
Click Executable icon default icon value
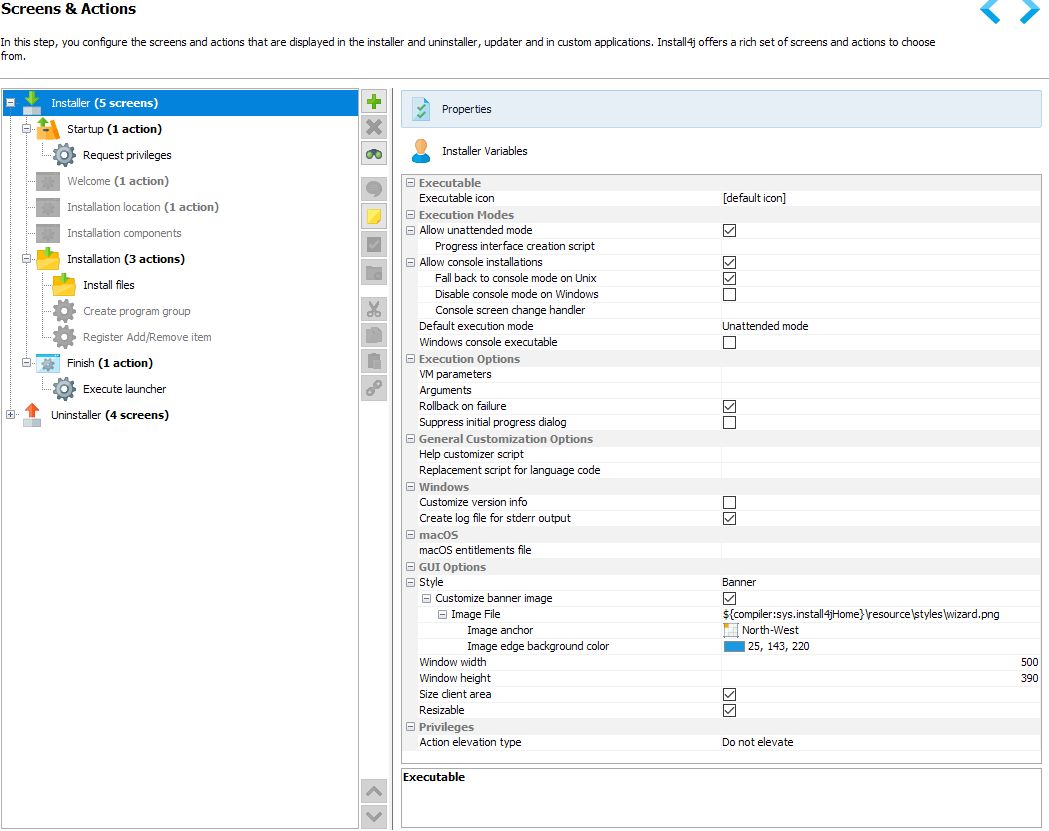coord(754,198)
